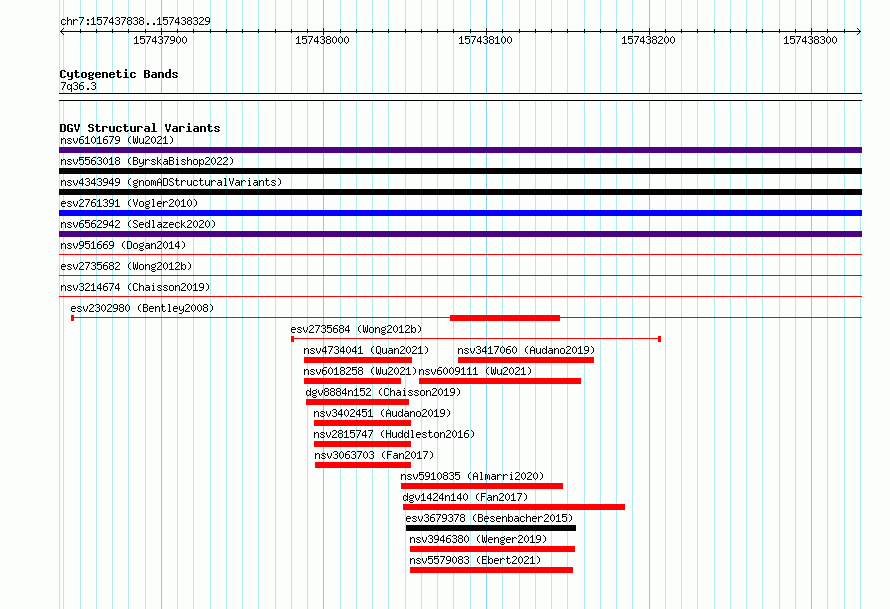Click nsv3417060 (Audano2019) label
The height and width of the screenshot is (609, 890).
[x=526, y=350]
